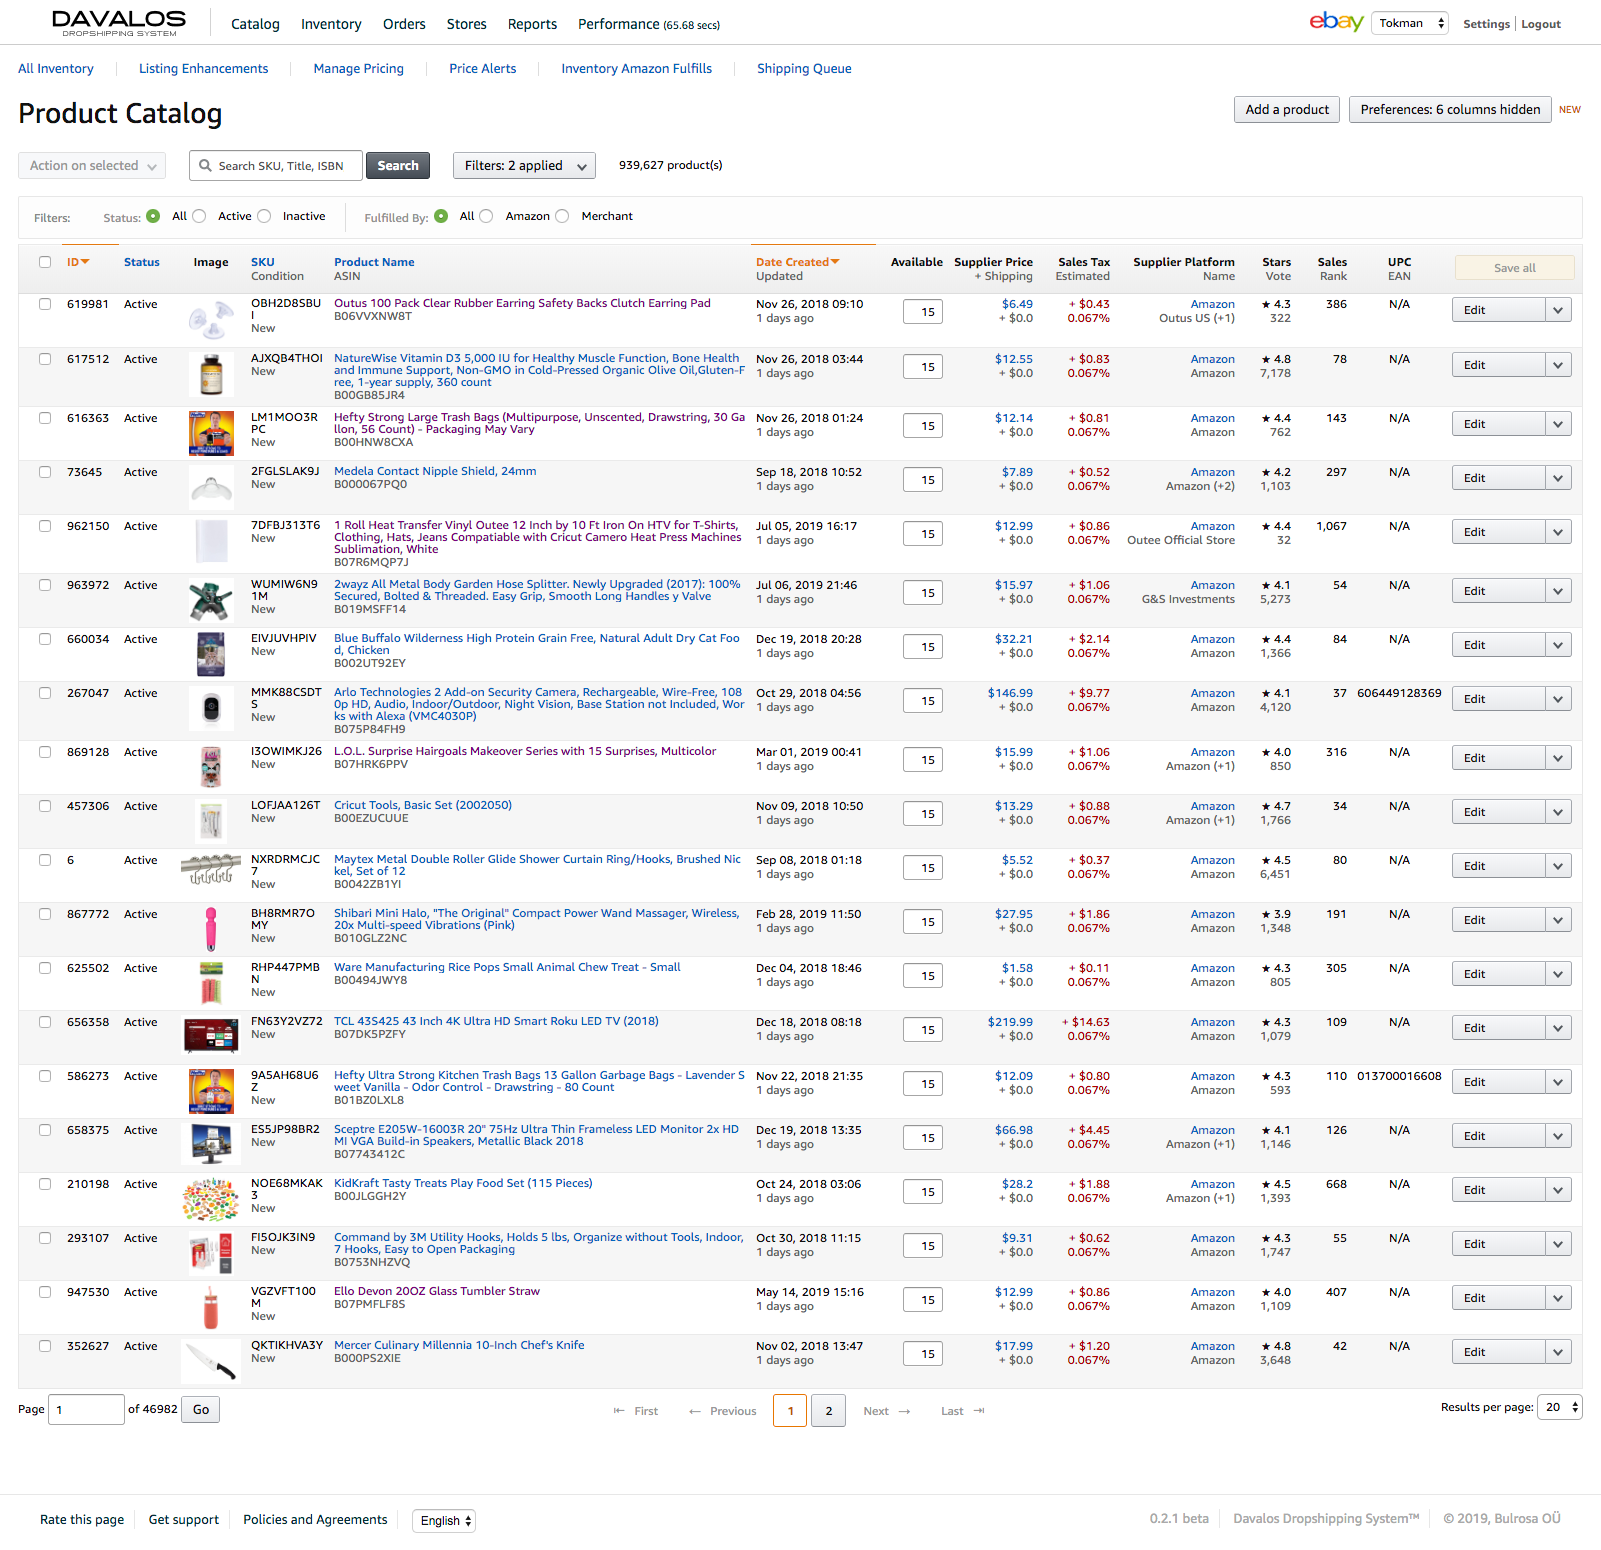Open the KidKraft Play Food Set image
The width and height of the screenshot is (1601, 1550).
211,1199
